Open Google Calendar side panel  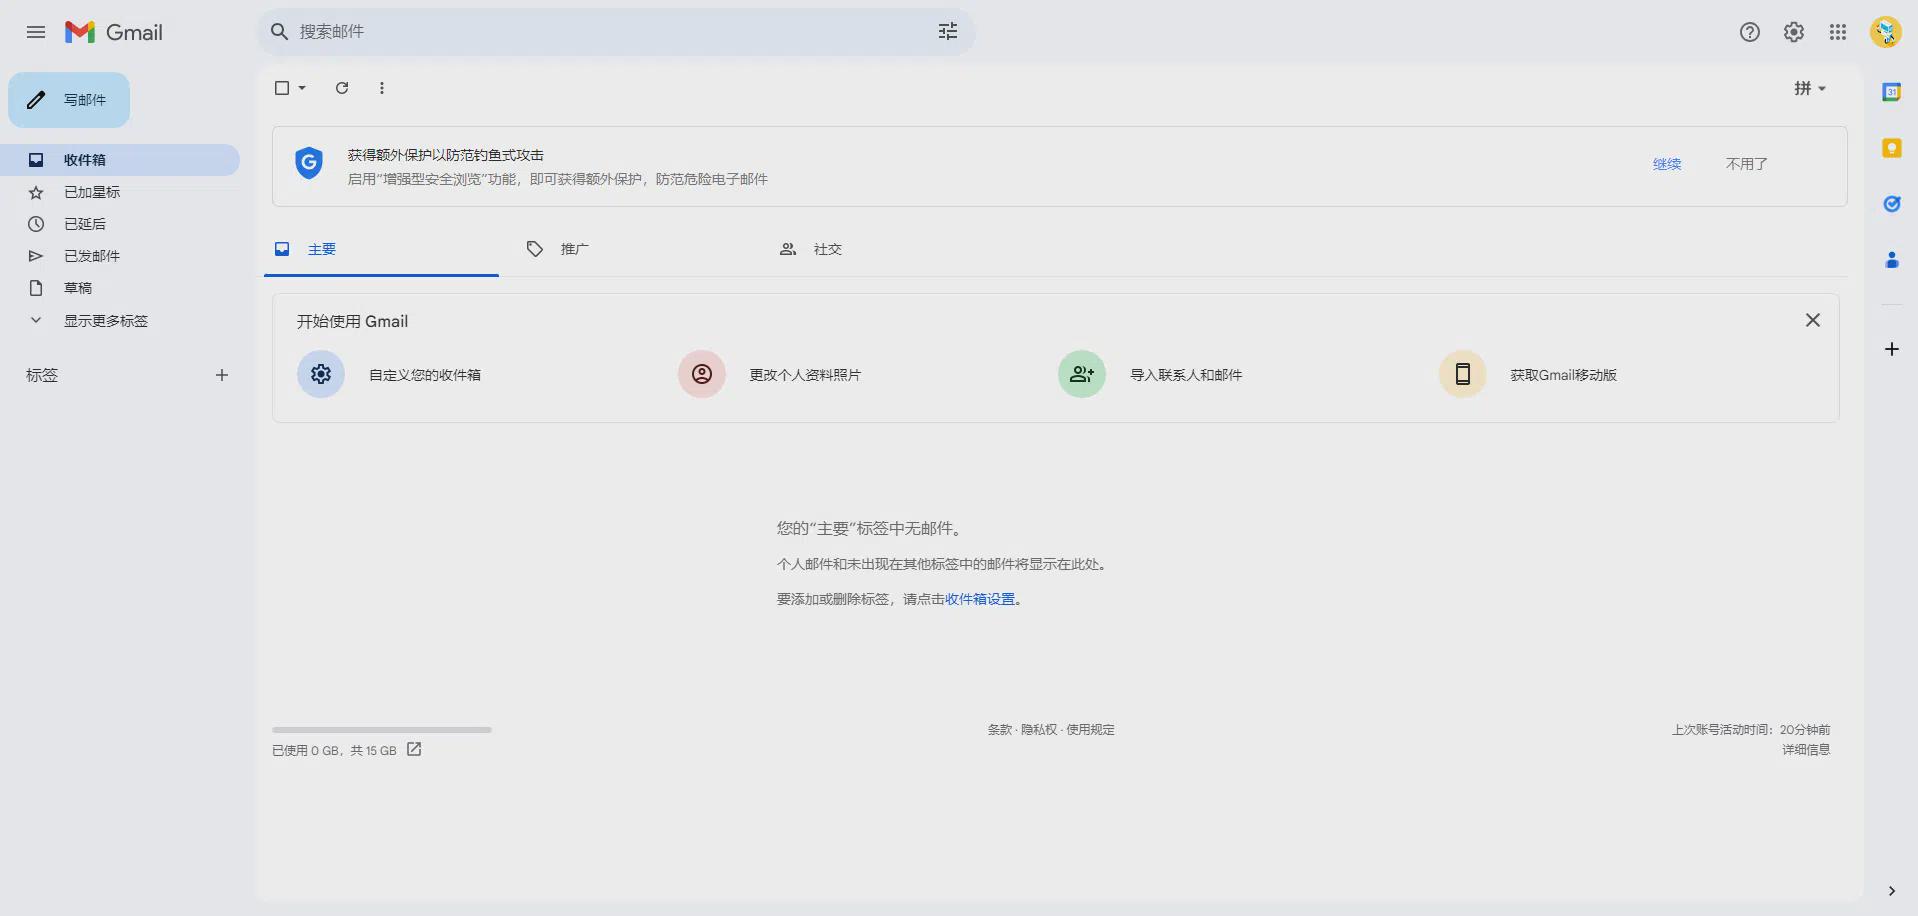point(1891,92)
